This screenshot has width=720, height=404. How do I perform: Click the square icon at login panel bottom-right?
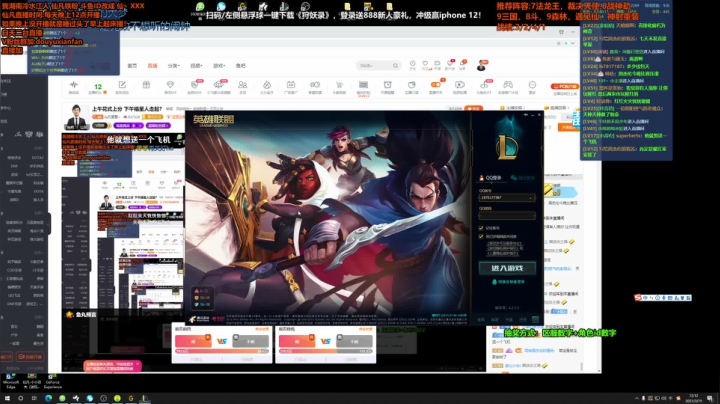535,319
